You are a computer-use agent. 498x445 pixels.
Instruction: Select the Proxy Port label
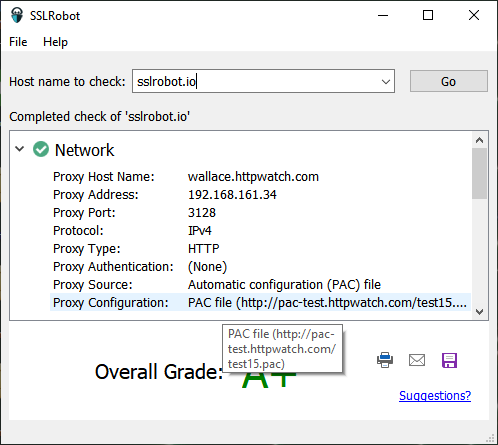(x=84, y=213)
